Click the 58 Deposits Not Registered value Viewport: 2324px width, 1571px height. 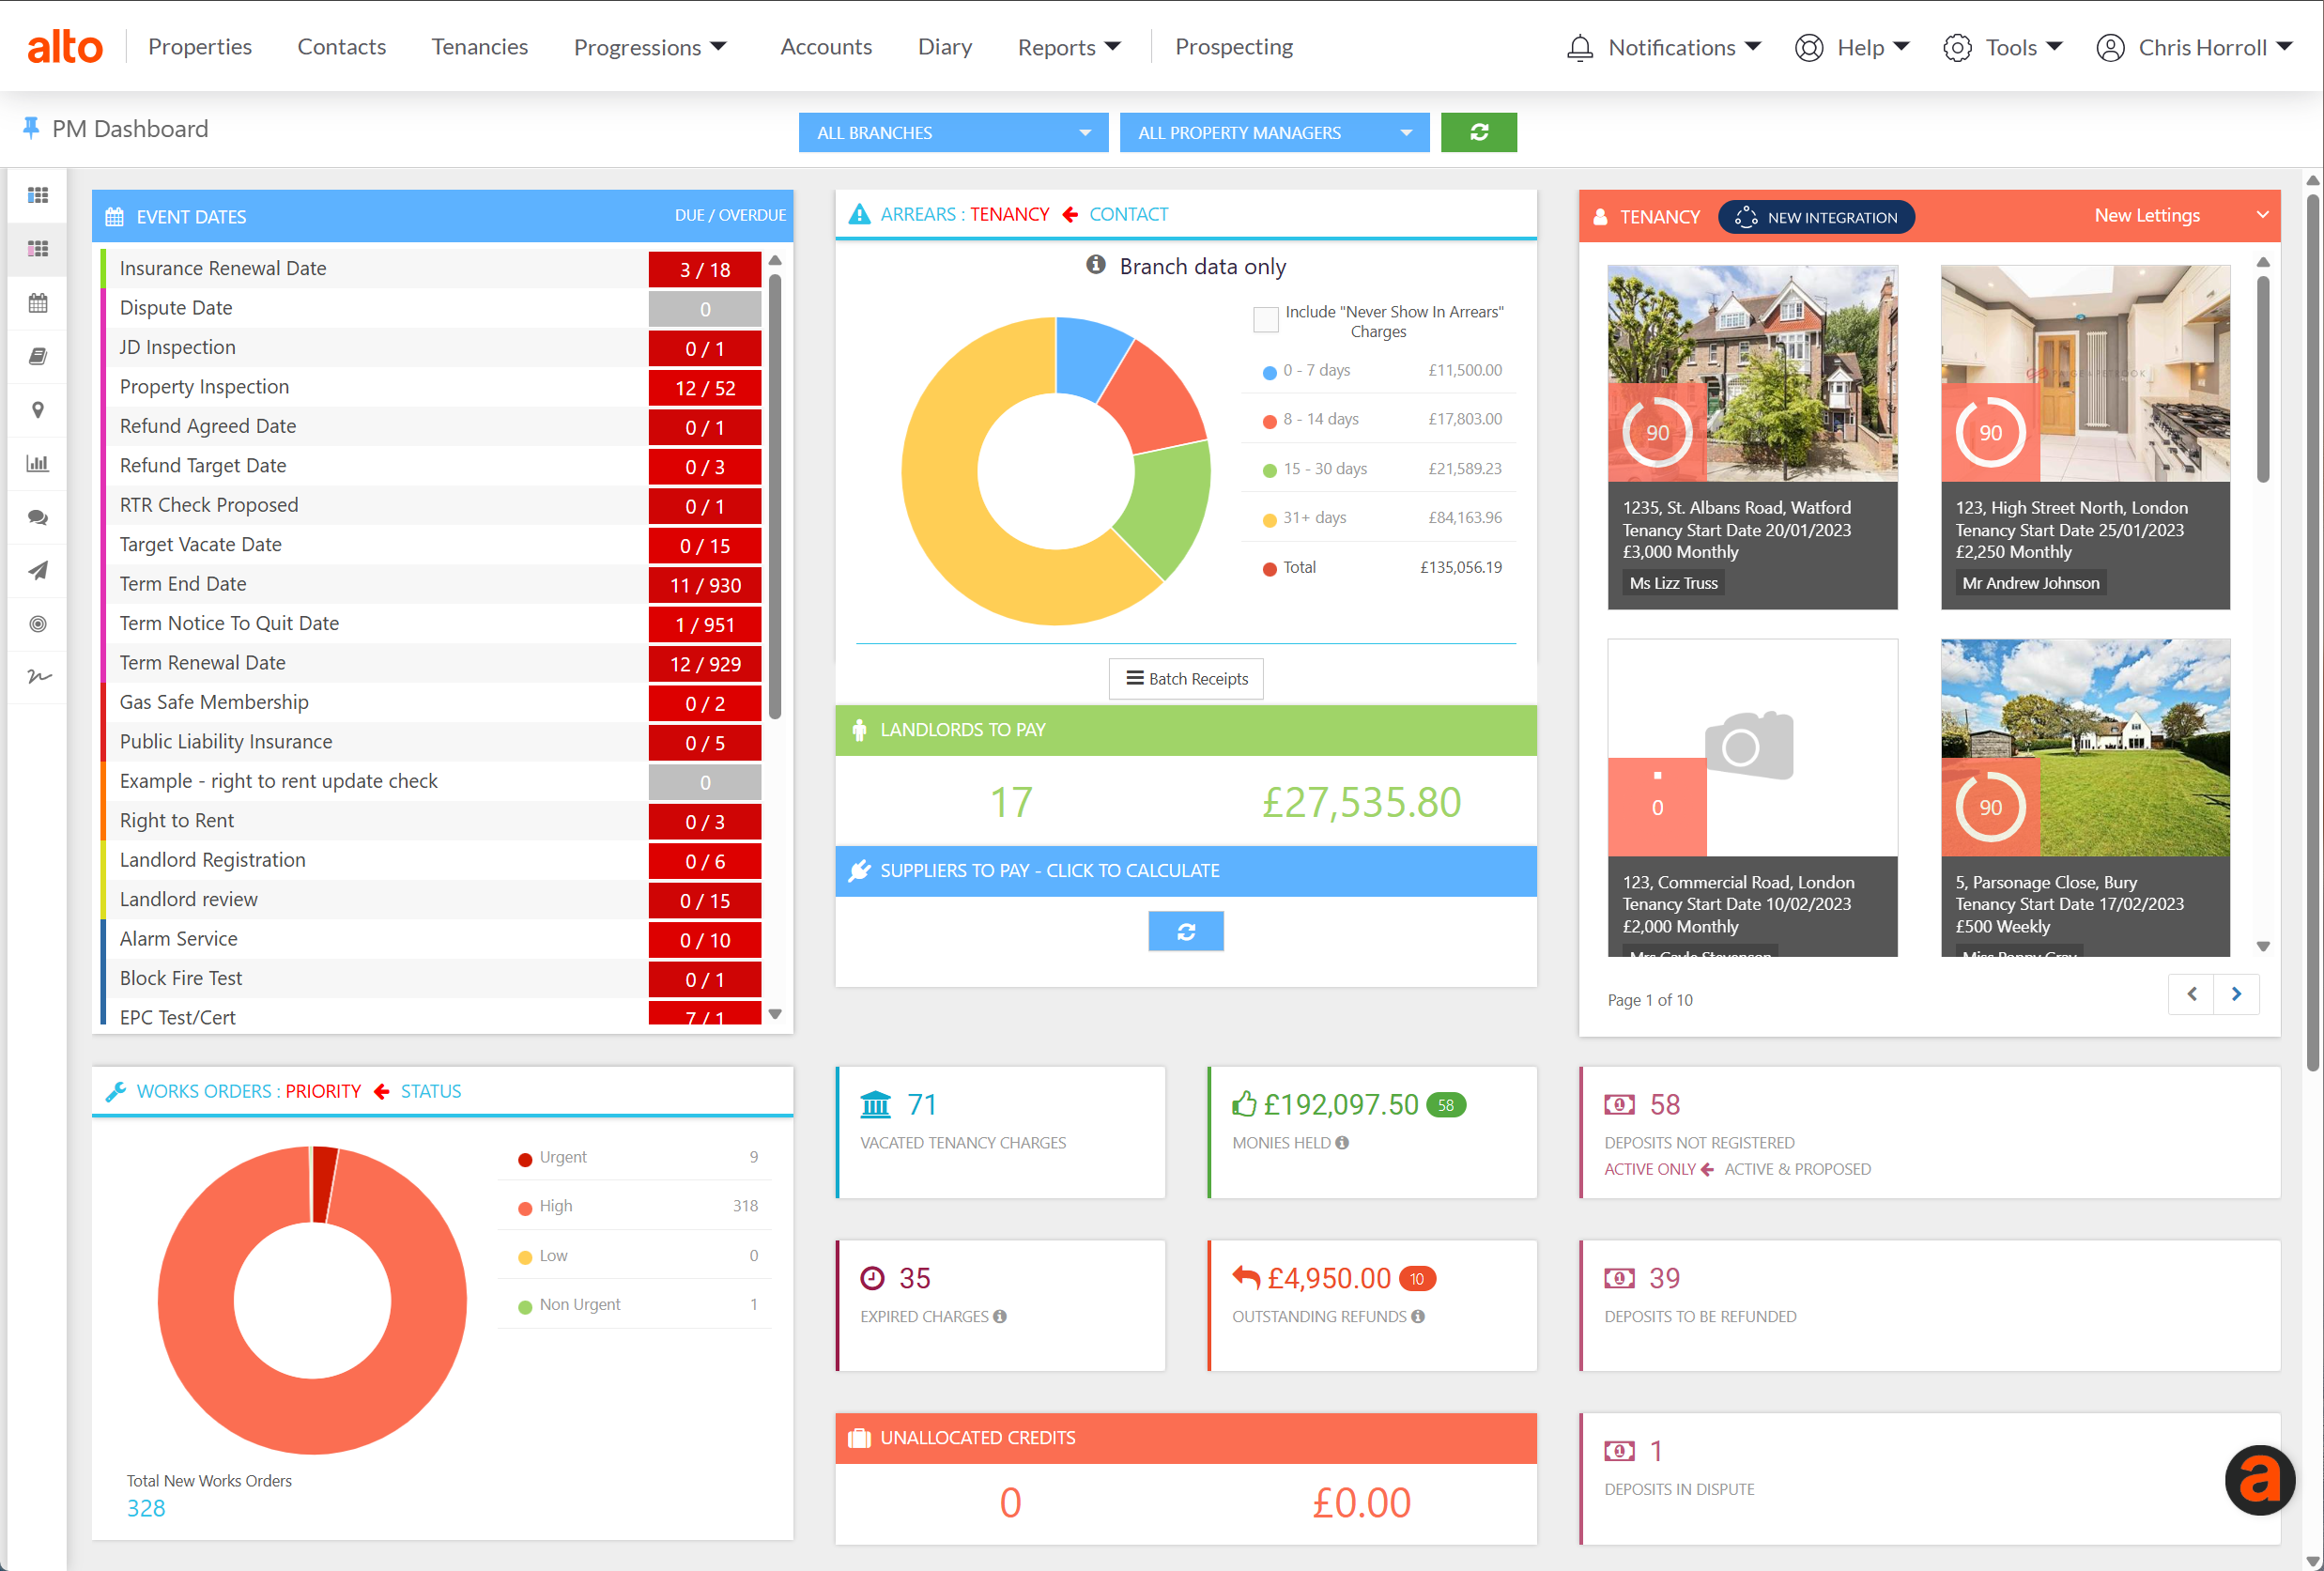point(1664,1104)
